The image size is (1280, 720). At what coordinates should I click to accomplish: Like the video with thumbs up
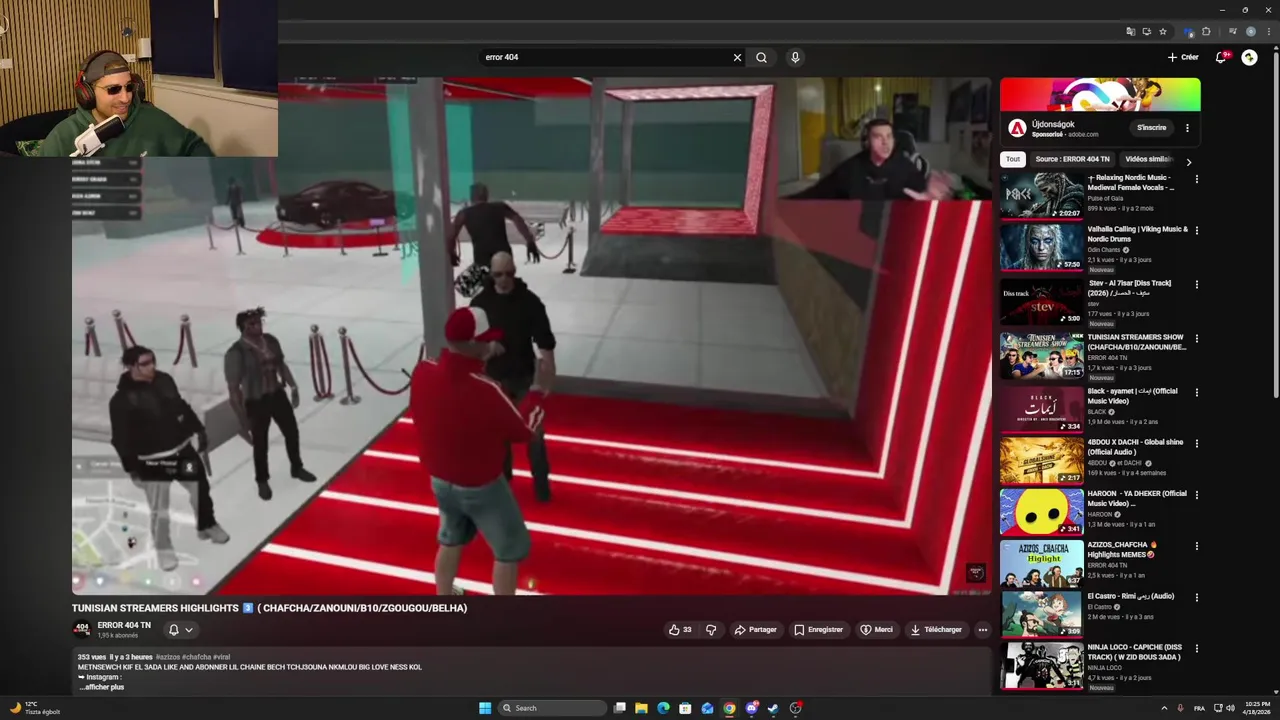point(681,630)
